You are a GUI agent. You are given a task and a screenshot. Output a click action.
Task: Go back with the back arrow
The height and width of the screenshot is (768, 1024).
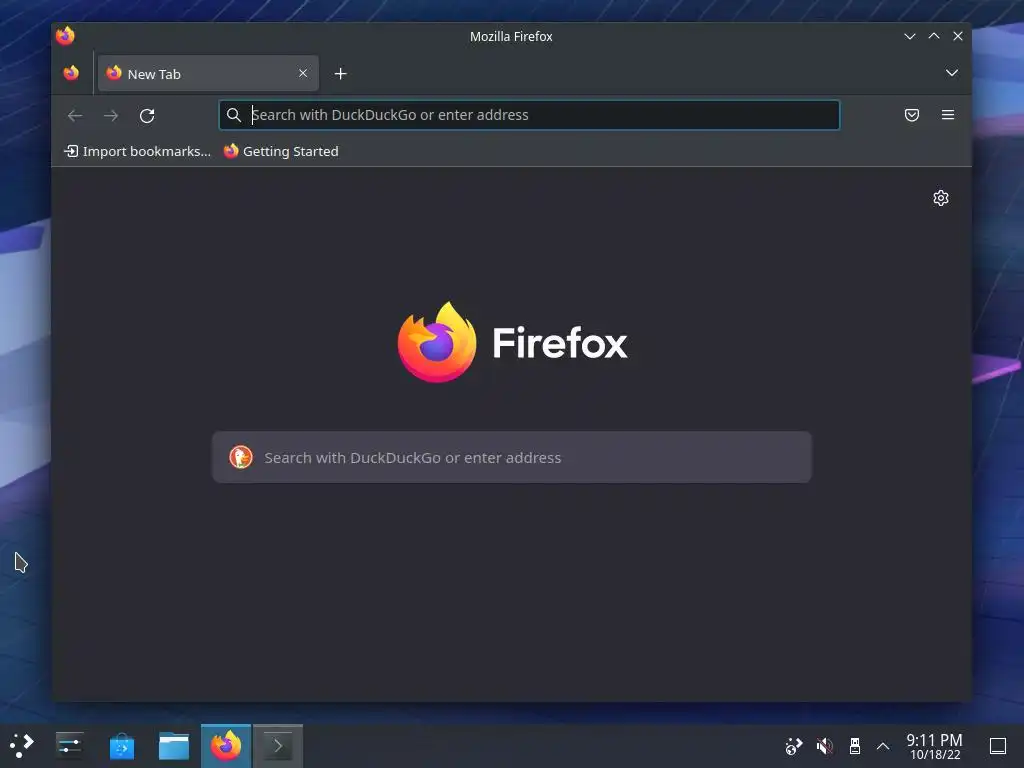[x=75, y=116]
